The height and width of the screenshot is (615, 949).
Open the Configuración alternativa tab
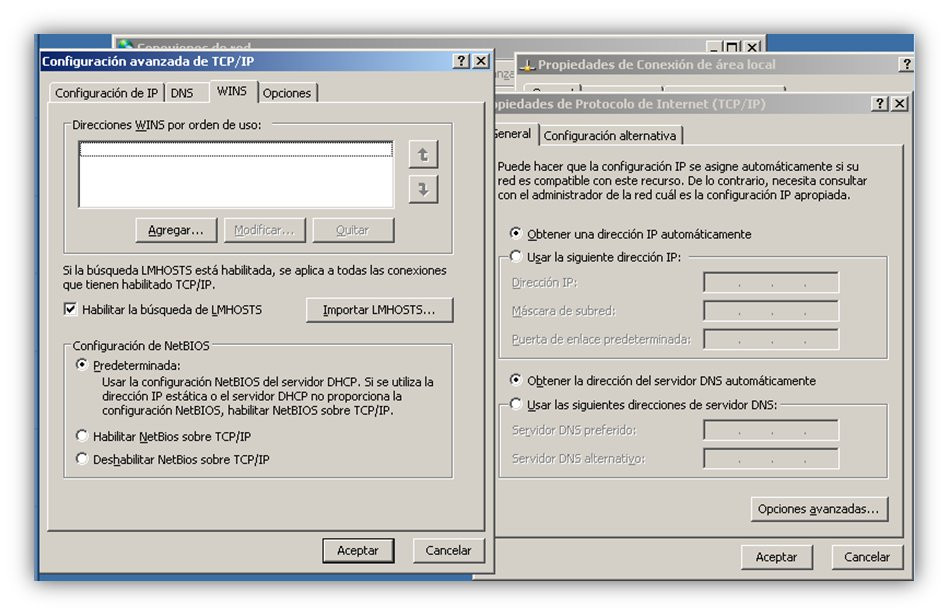click(609, 136)
